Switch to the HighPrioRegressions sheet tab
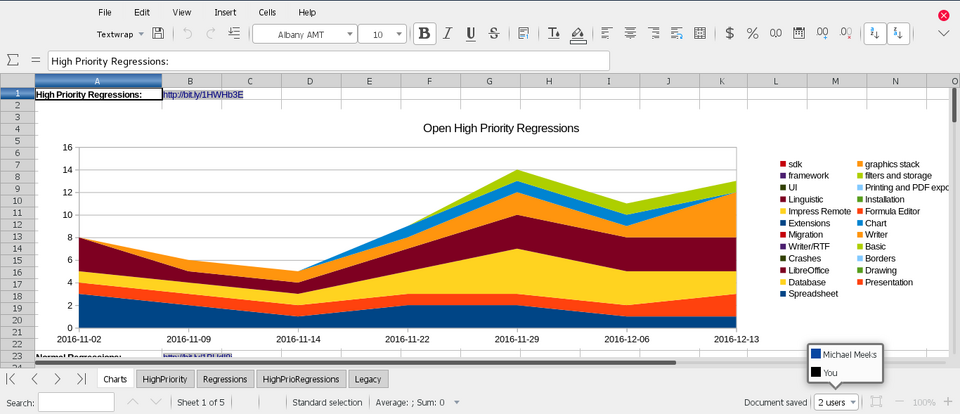Viewport: 960px width, 414px height. coord(302,379)
